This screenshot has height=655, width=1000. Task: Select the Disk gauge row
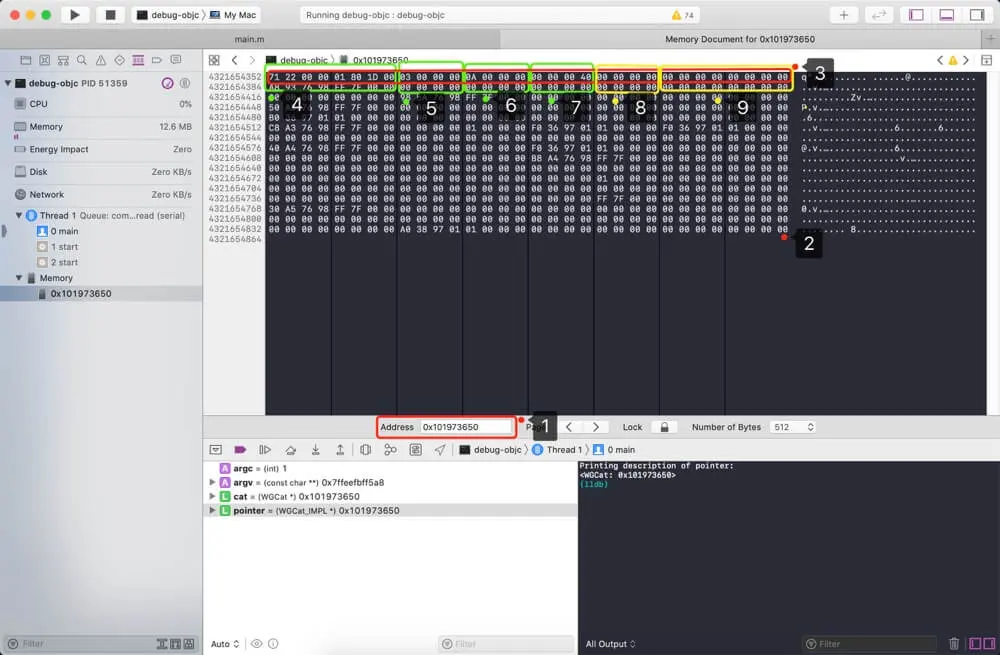click(x=102, y=172)
